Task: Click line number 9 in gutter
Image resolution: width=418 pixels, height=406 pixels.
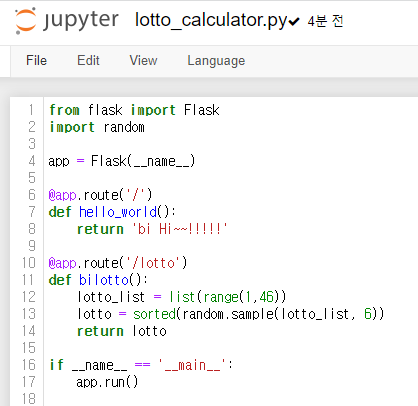Action: (x=32, y=246)
